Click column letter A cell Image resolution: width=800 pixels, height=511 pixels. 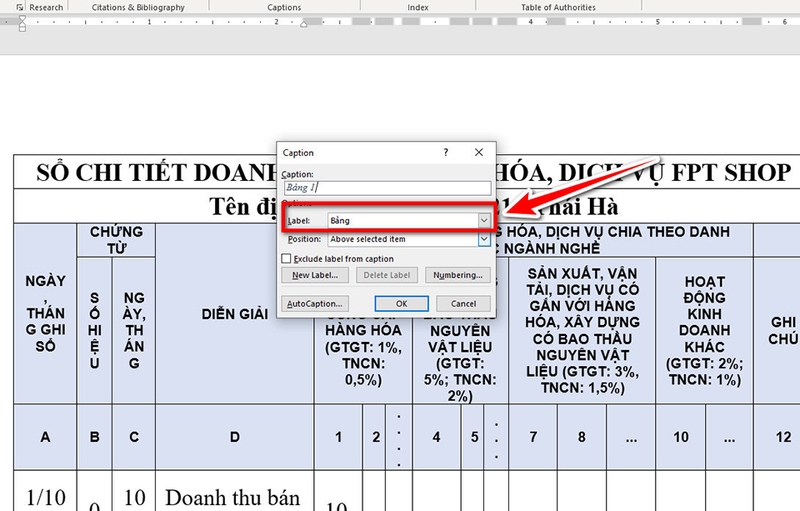[x=45, y=437]
